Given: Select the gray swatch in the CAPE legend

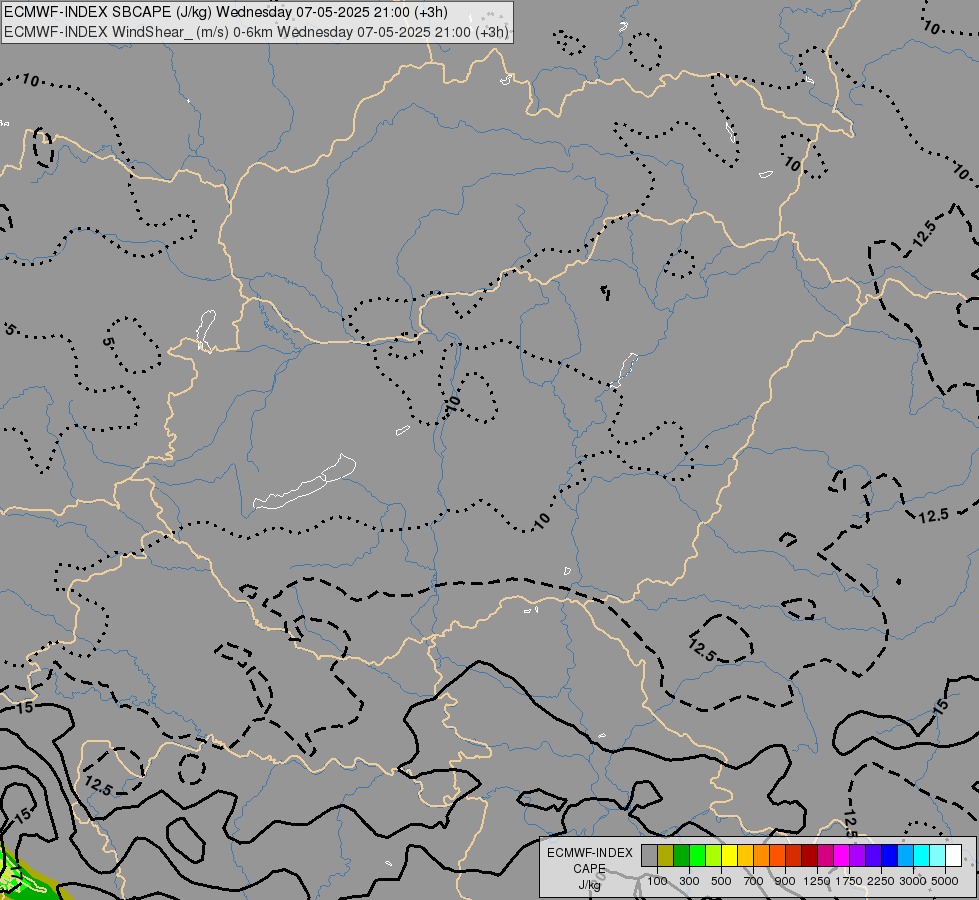Looking at the screenshot, I should click(649, 855).
